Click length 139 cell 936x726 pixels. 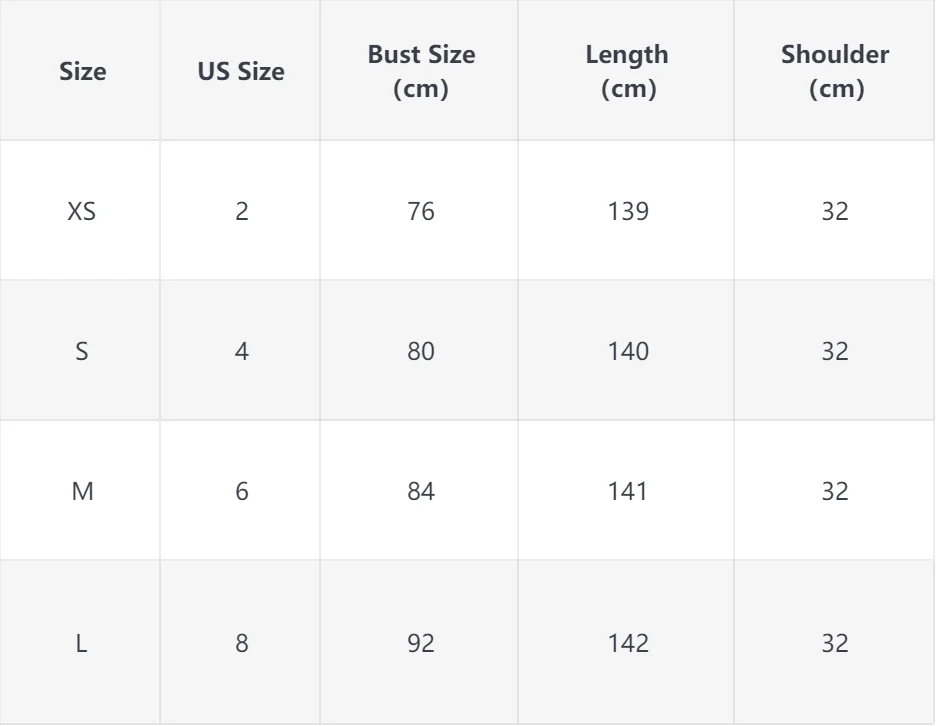click(x=627, y=211)
